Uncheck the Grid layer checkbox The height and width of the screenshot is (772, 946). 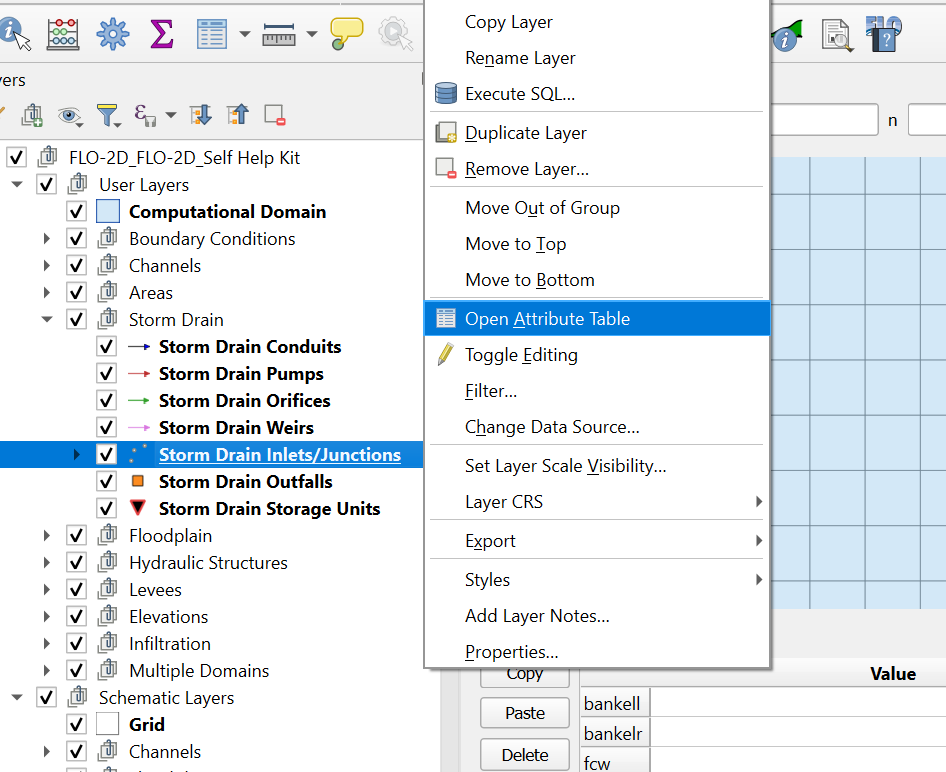tap(76, 725)
